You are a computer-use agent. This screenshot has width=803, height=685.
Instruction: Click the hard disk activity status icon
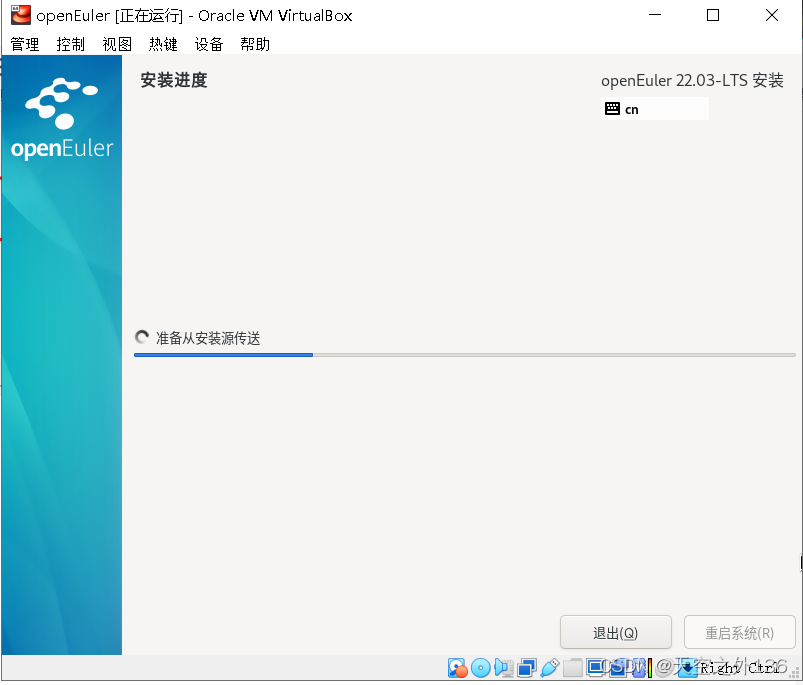tap(457, 668)
